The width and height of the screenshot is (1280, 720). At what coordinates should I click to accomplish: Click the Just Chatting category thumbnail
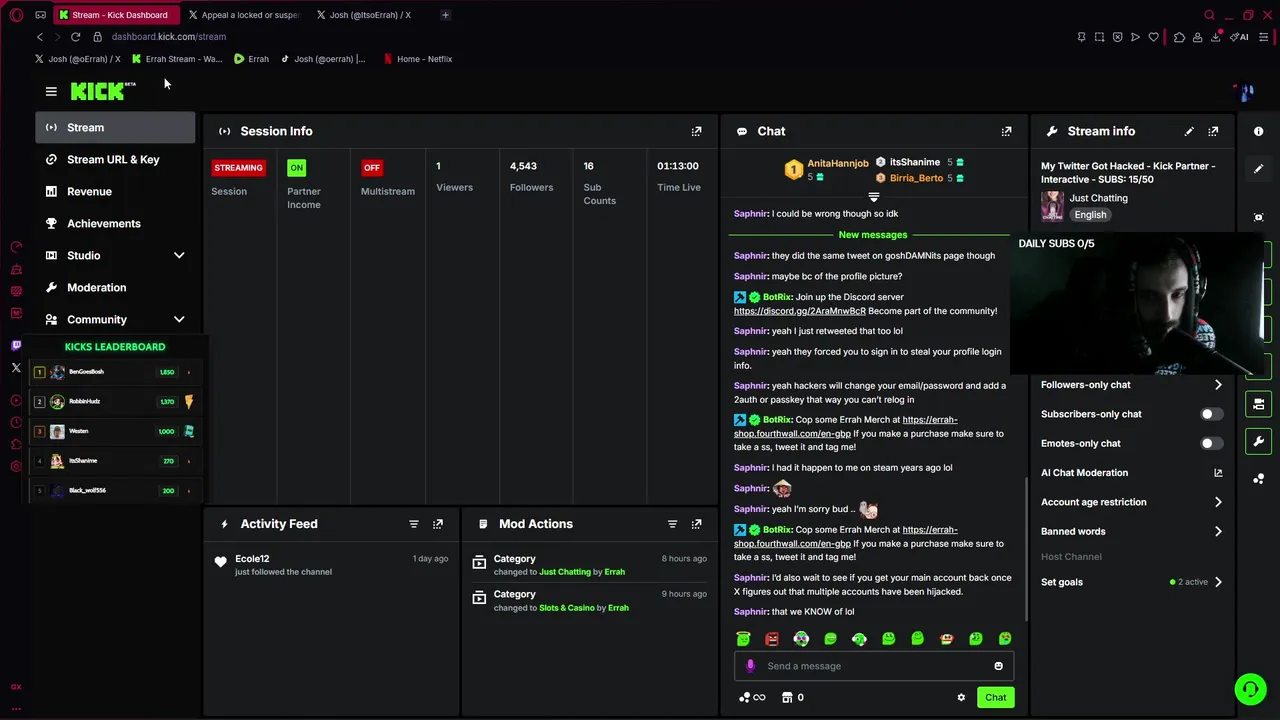coord(1052,206)
